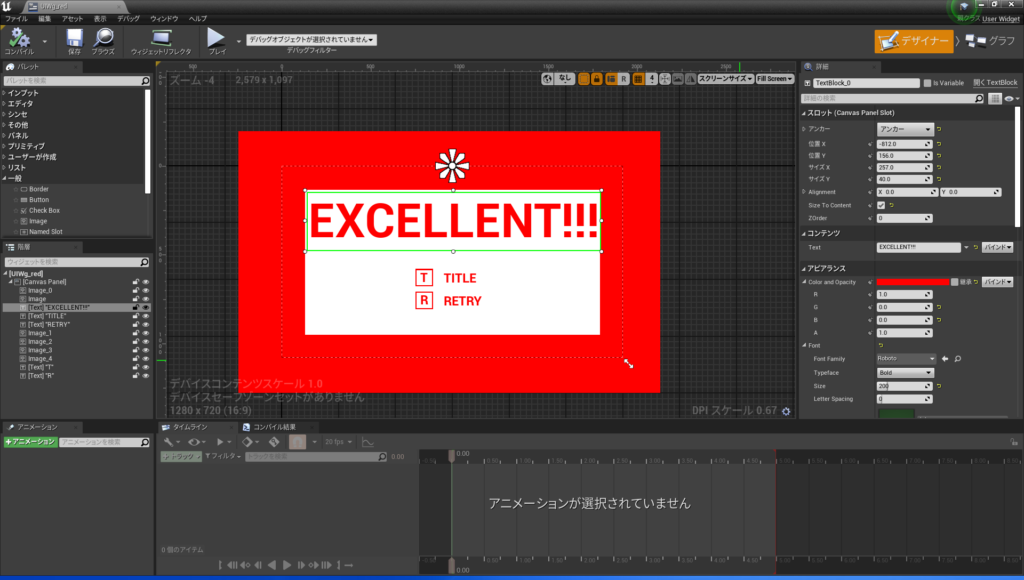This screenshot has height=580, width=1024.
Task: Click the green +アニメーション button
Action: pyautogui.click(x=30, y=441)
